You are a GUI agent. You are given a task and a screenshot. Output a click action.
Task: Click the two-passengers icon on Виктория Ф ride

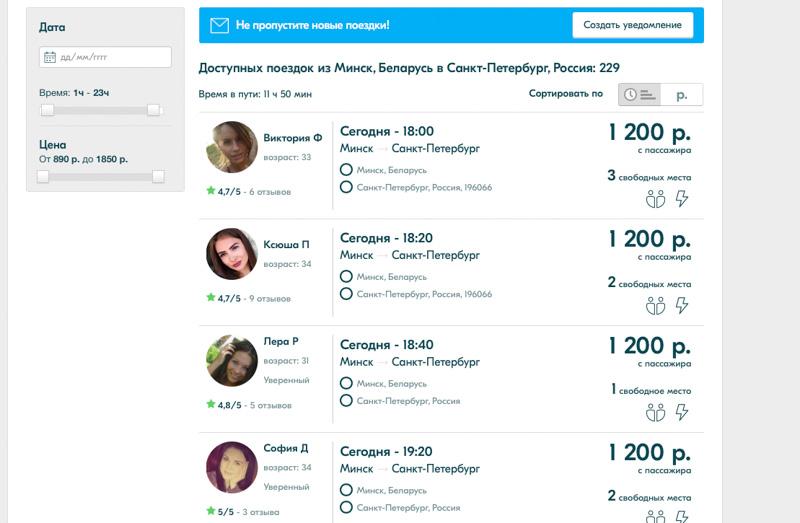(x=656, y=198)
